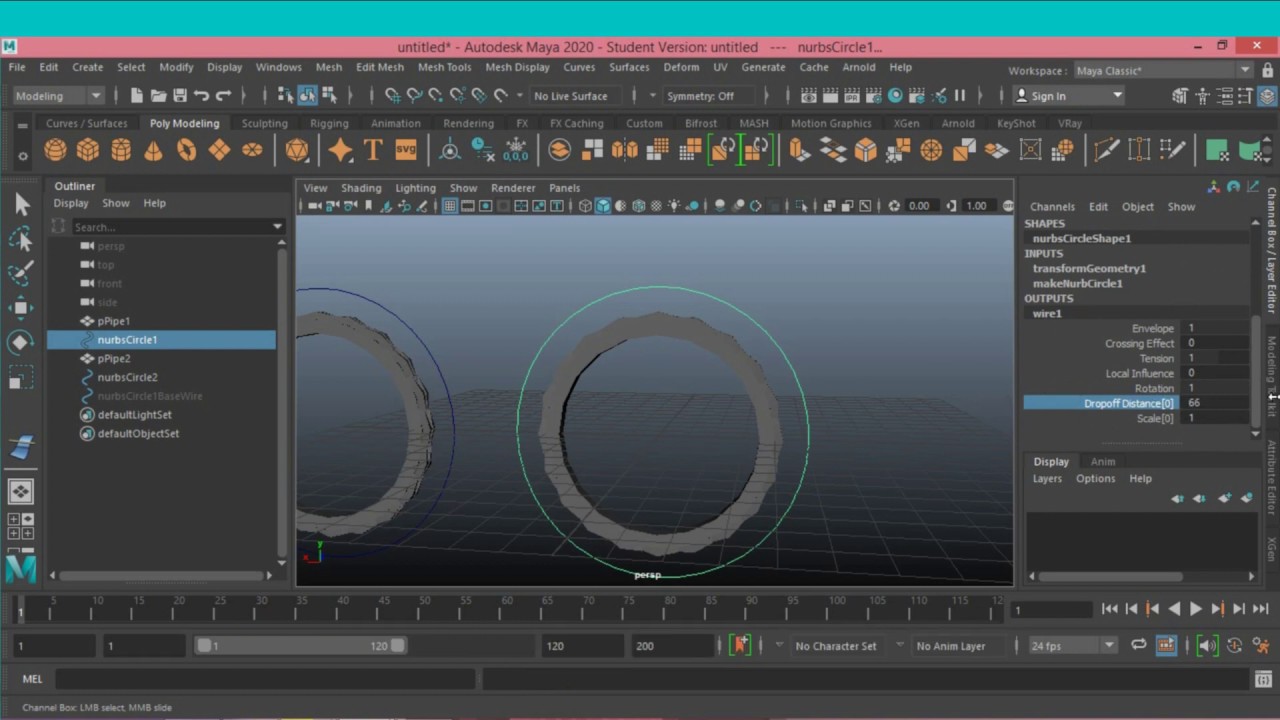Viewport: 1280px width, 720px height.
Task: Select the arrow Select tool in toolbox
Action: point(22,204)
